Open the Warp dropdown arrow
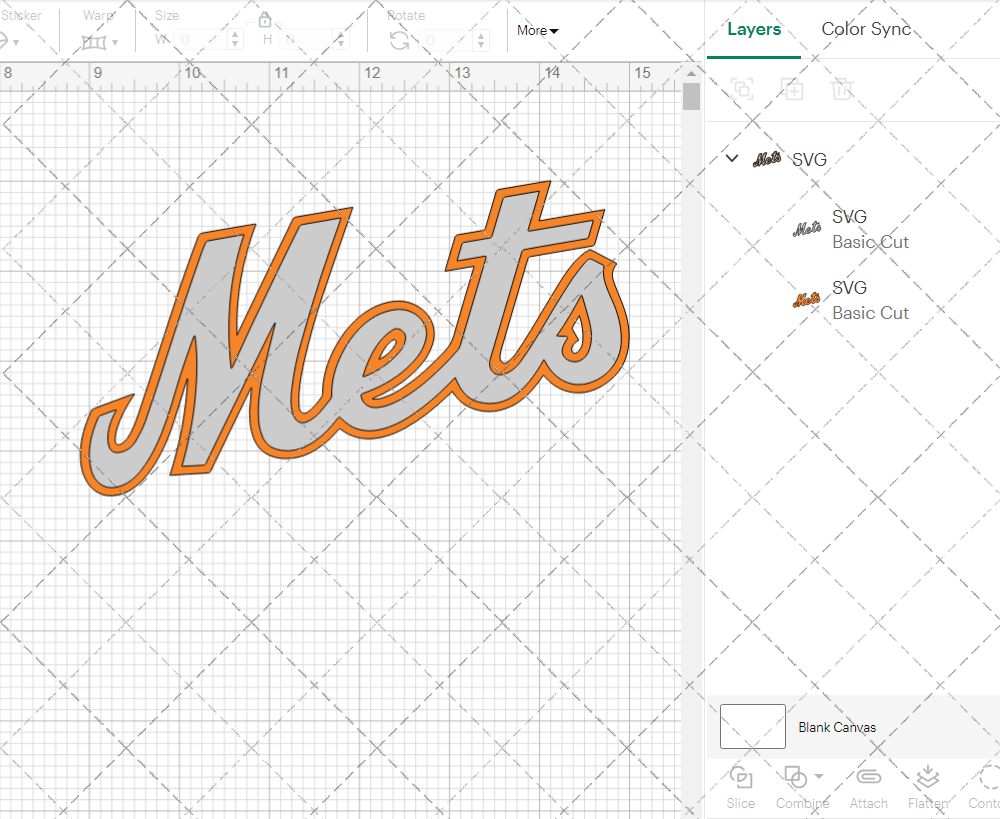 115,43
